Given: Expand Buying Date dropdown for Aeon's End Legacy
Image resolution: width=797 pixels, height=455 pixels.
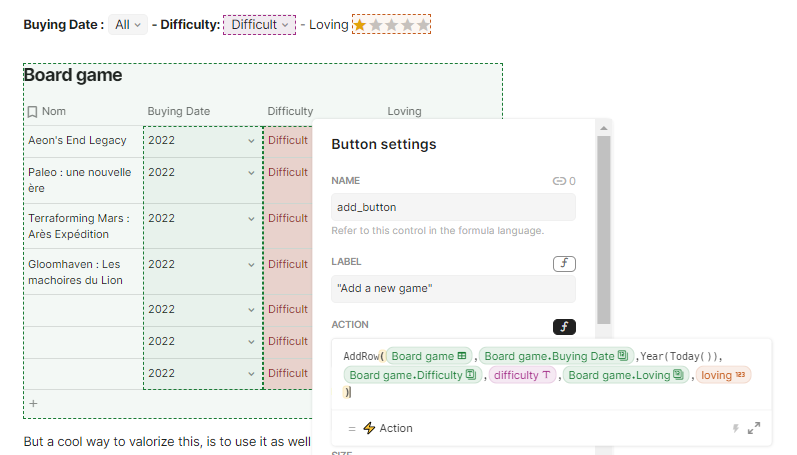Looking at the screenshot, I should pyautogui.click(x=251, y=141).
